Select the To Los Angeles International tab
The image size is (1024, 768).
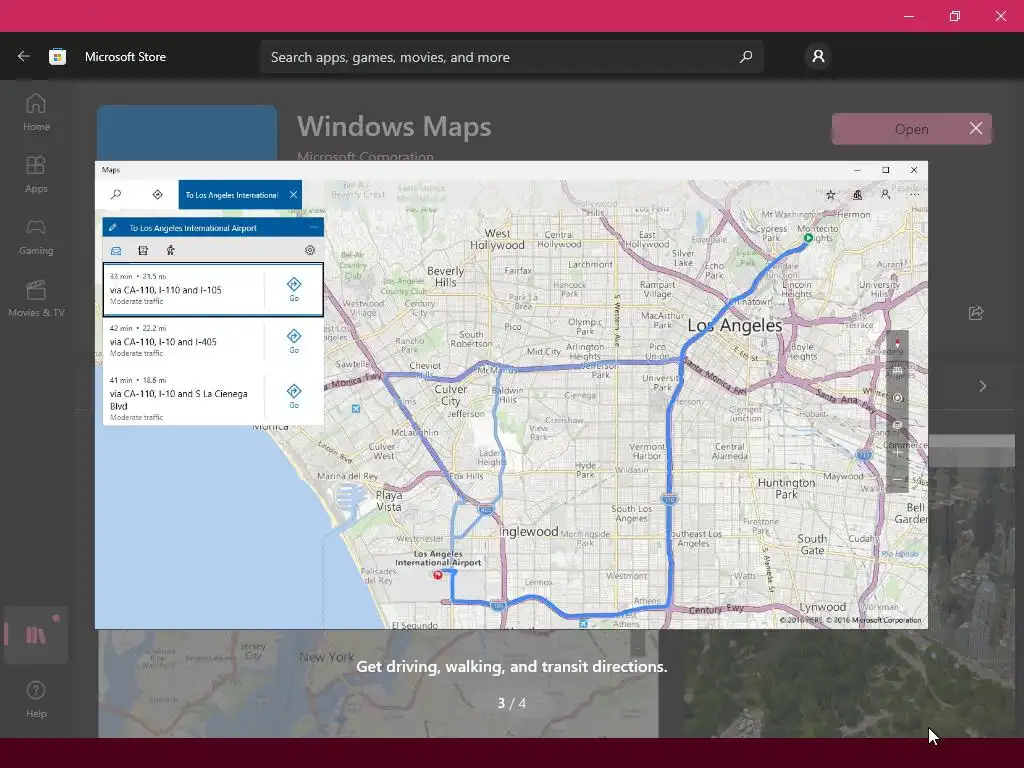[x=231, y=195]
